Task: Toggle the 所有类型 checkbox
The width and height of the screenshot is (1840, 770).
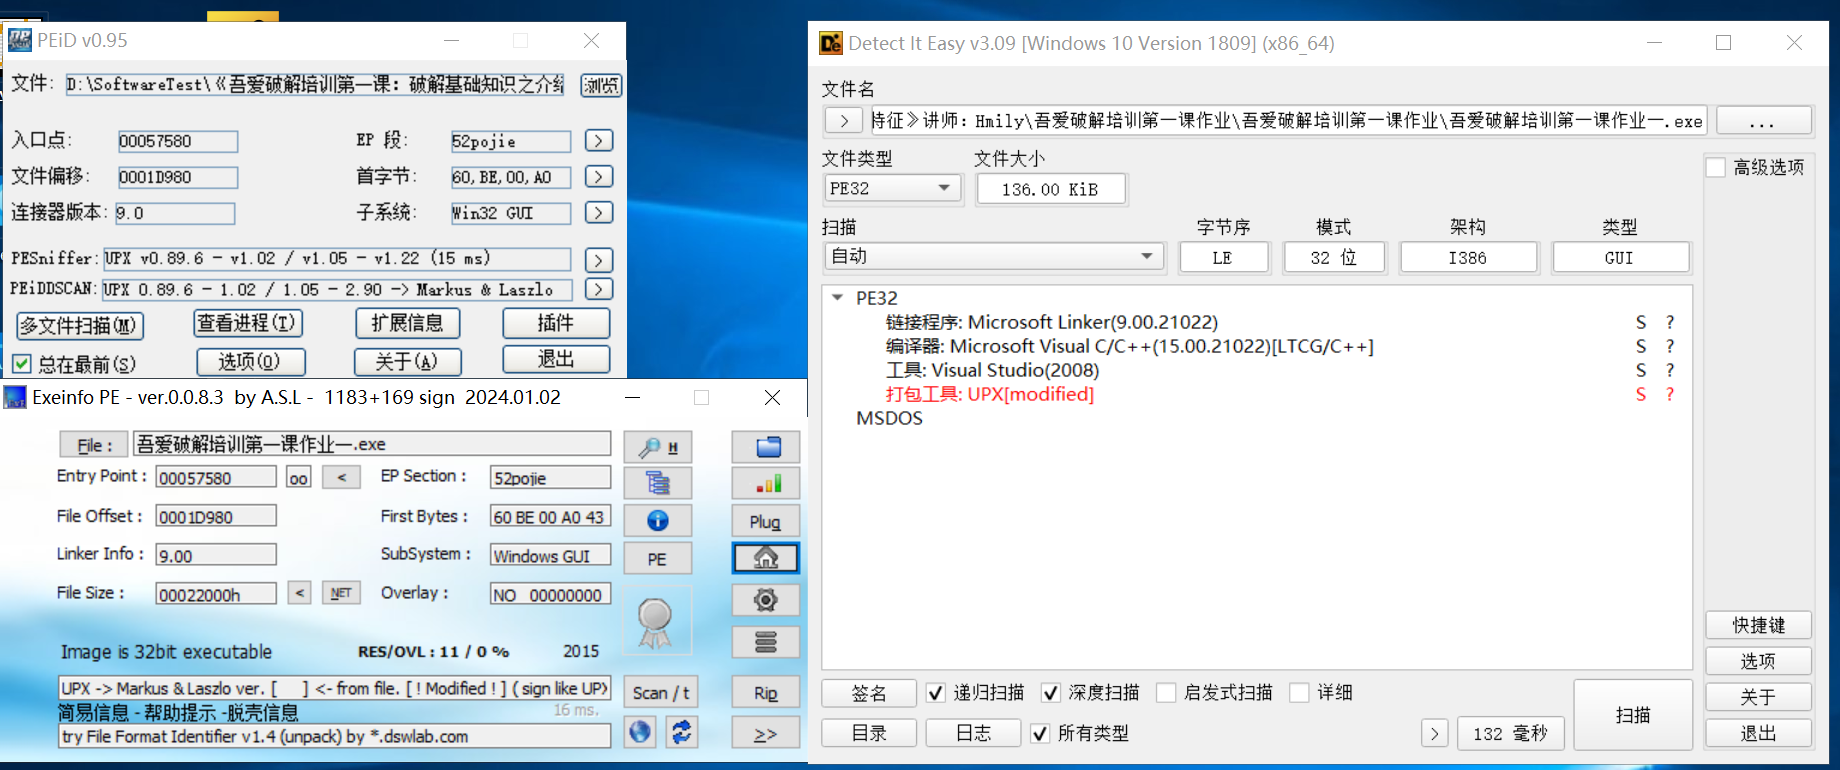Action: pos(1040,733)
